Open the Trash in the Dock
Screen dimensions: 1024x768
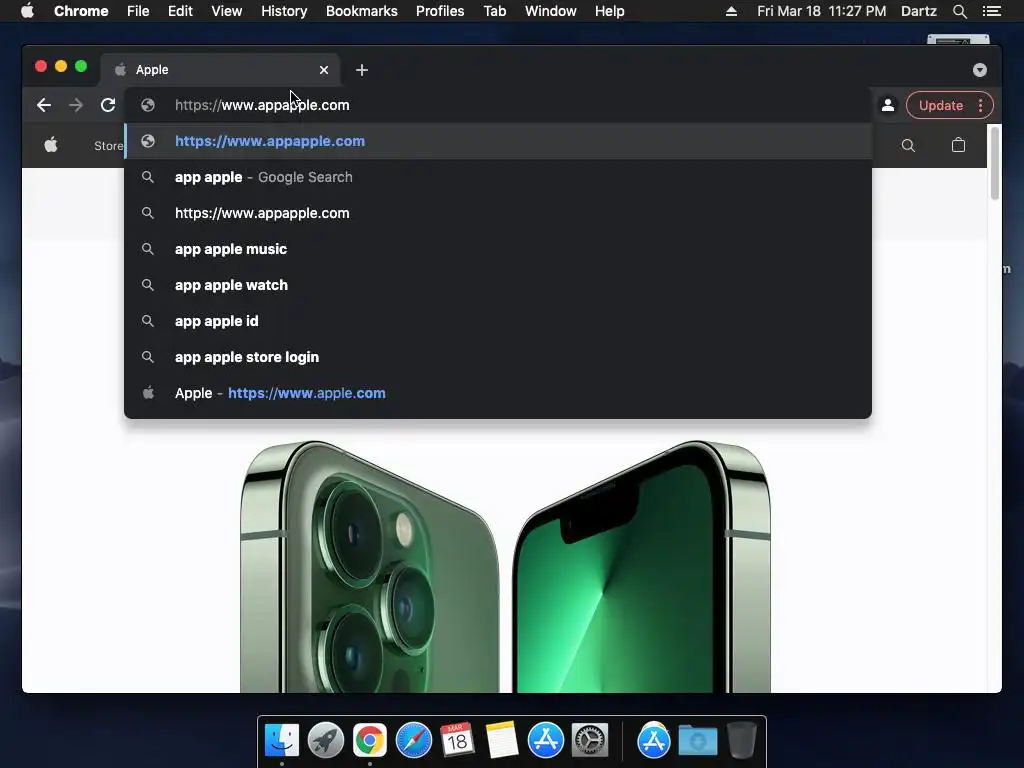(741, 740)
